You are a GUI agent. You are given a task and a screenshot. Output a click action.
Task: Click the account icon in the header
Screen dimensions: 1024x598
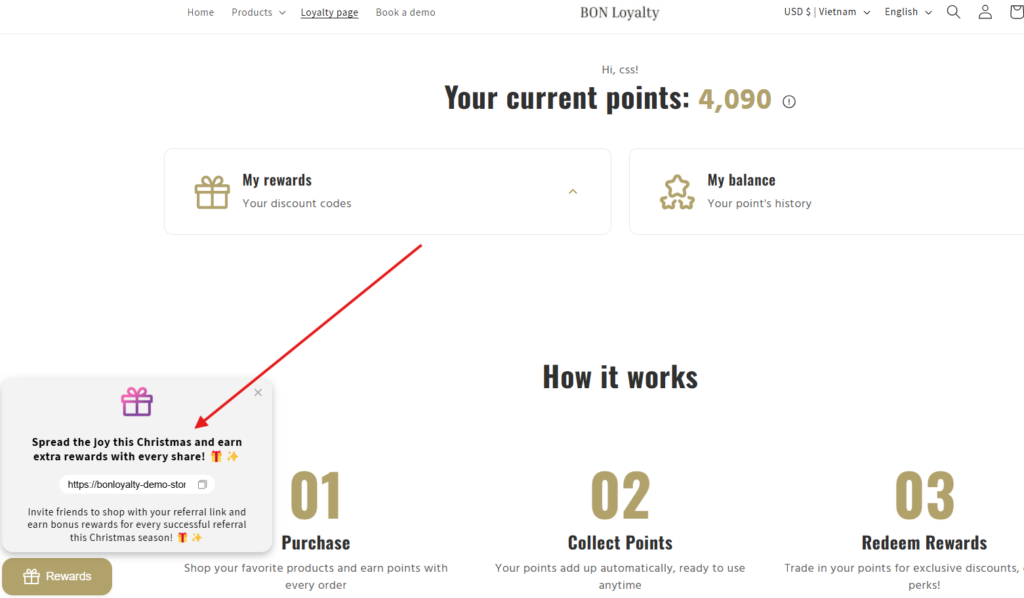click(985, 11)
